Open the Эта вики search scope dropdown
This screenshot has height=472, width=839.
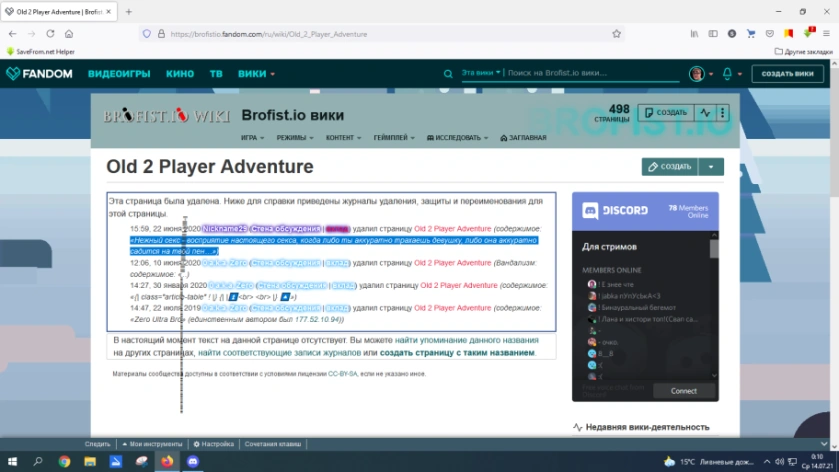pyautogui.click(x=480, y=73)
